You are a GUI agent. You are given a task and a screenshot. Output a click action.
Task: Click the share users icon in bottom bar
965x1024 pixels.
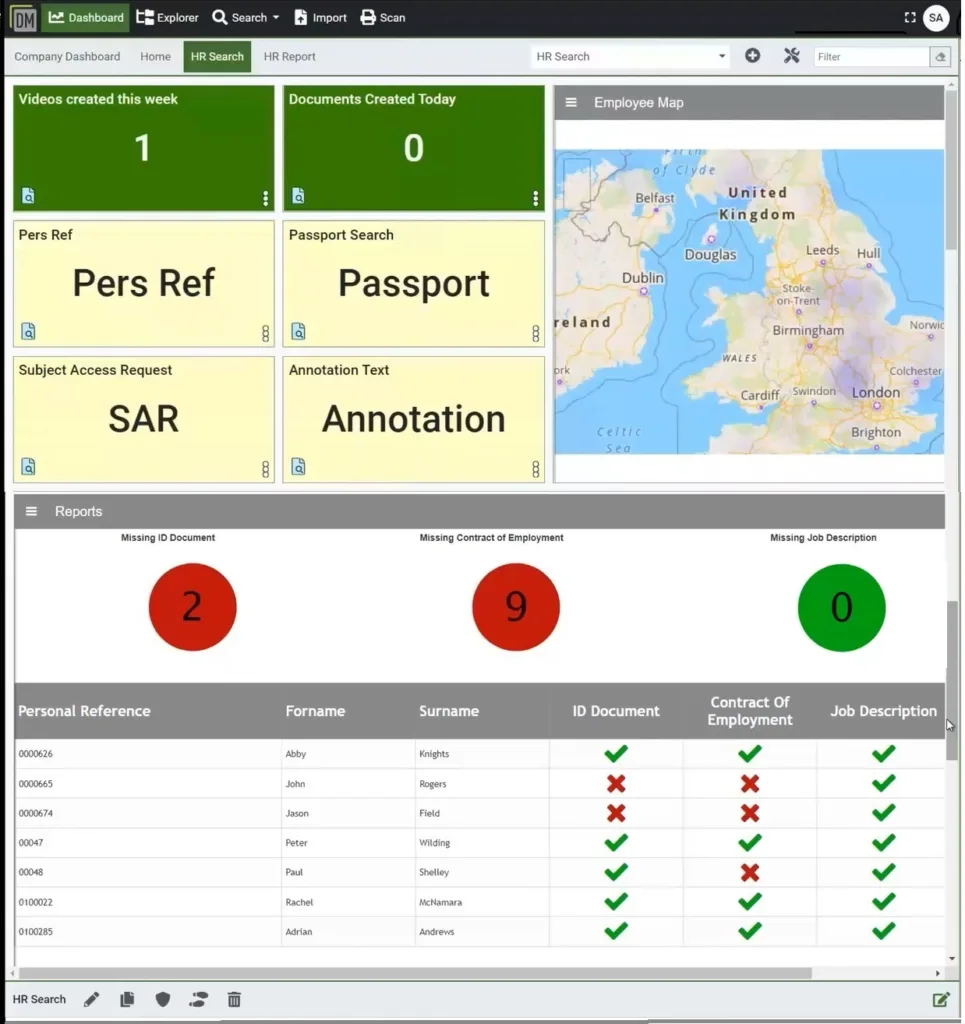198,999
